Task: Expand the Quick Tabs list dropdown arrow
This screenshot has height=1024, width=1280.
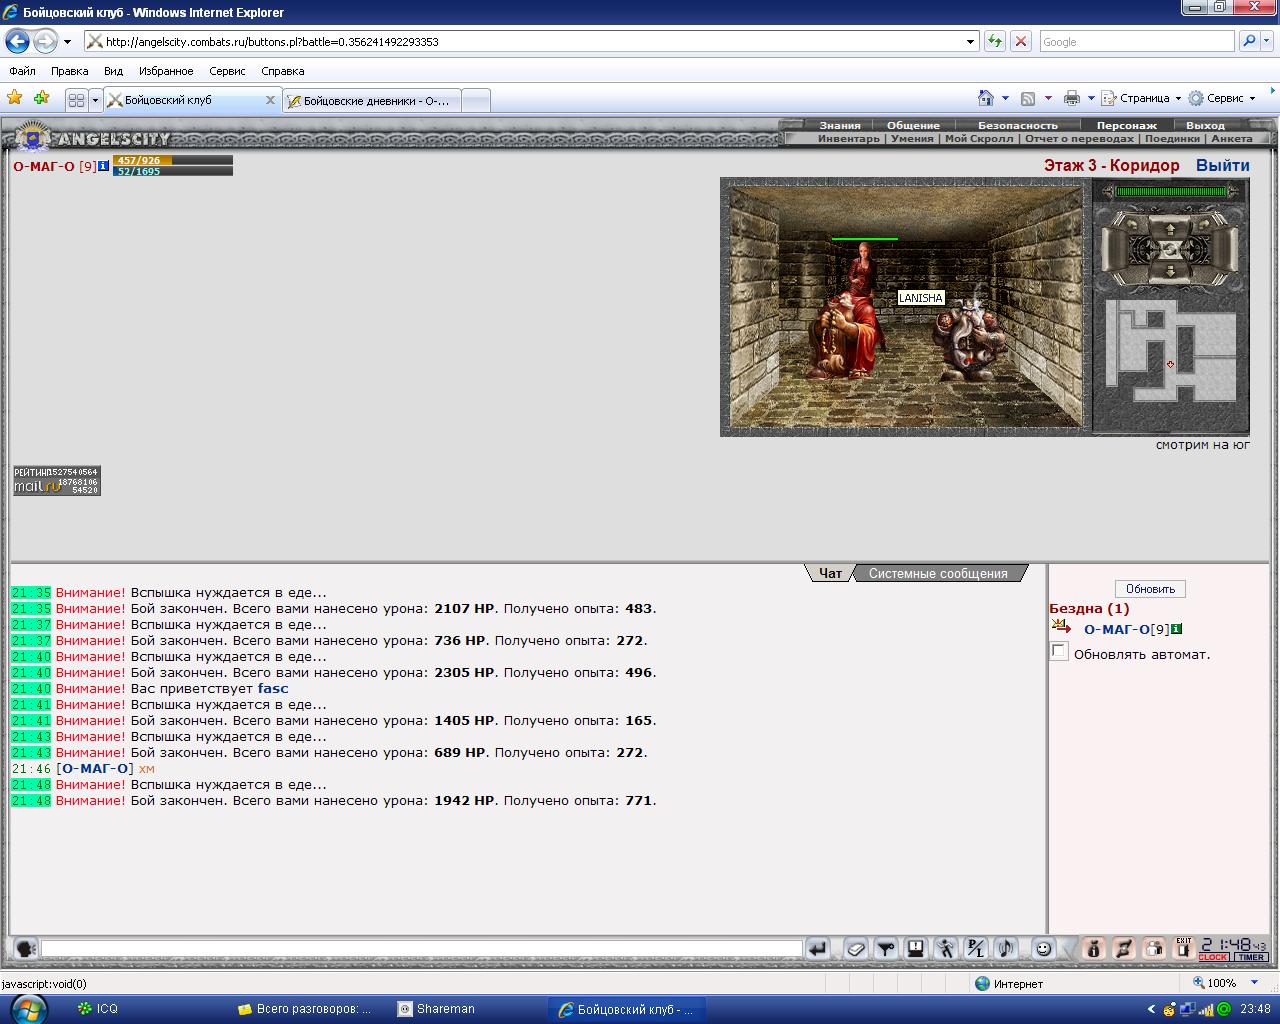Action: tap(95, 100)
